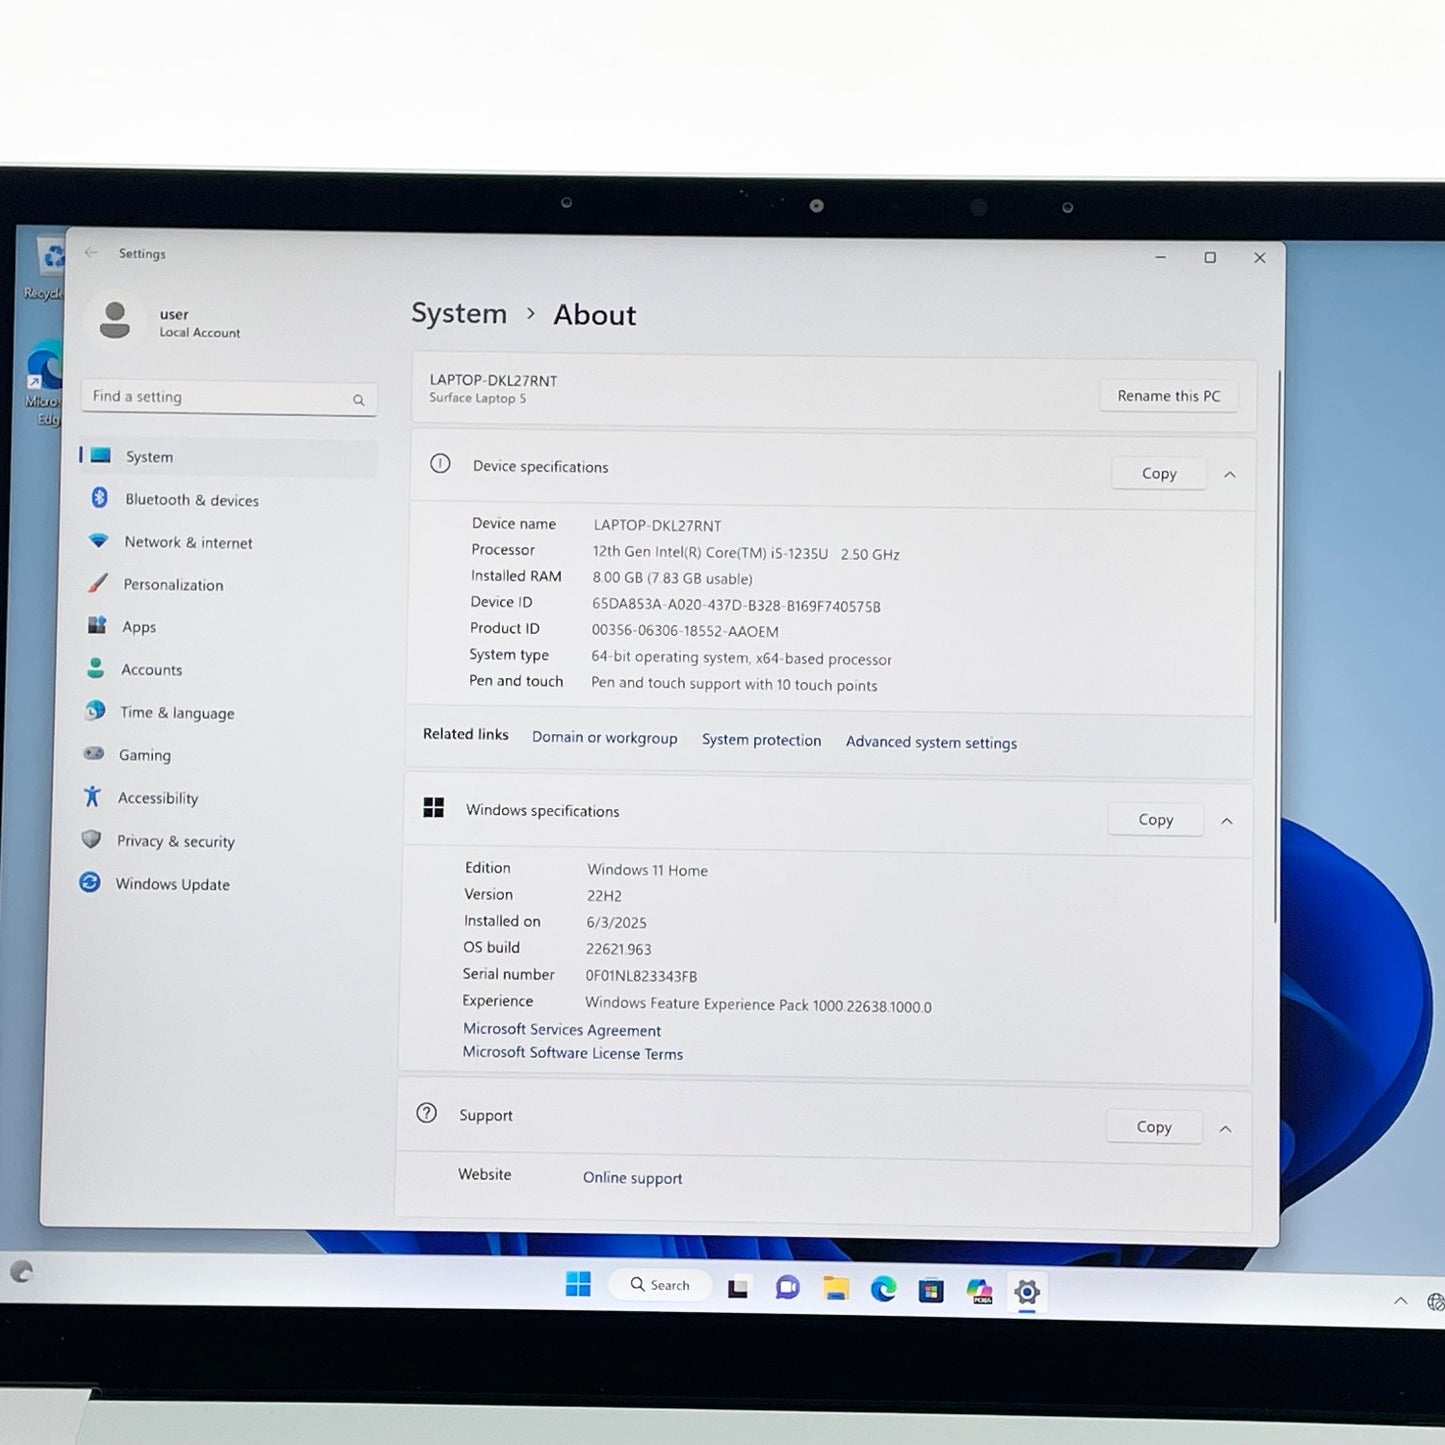Screen dimensions: 1445x1445
Task: Open Advanced system settings link
Action: coord(931,743)
